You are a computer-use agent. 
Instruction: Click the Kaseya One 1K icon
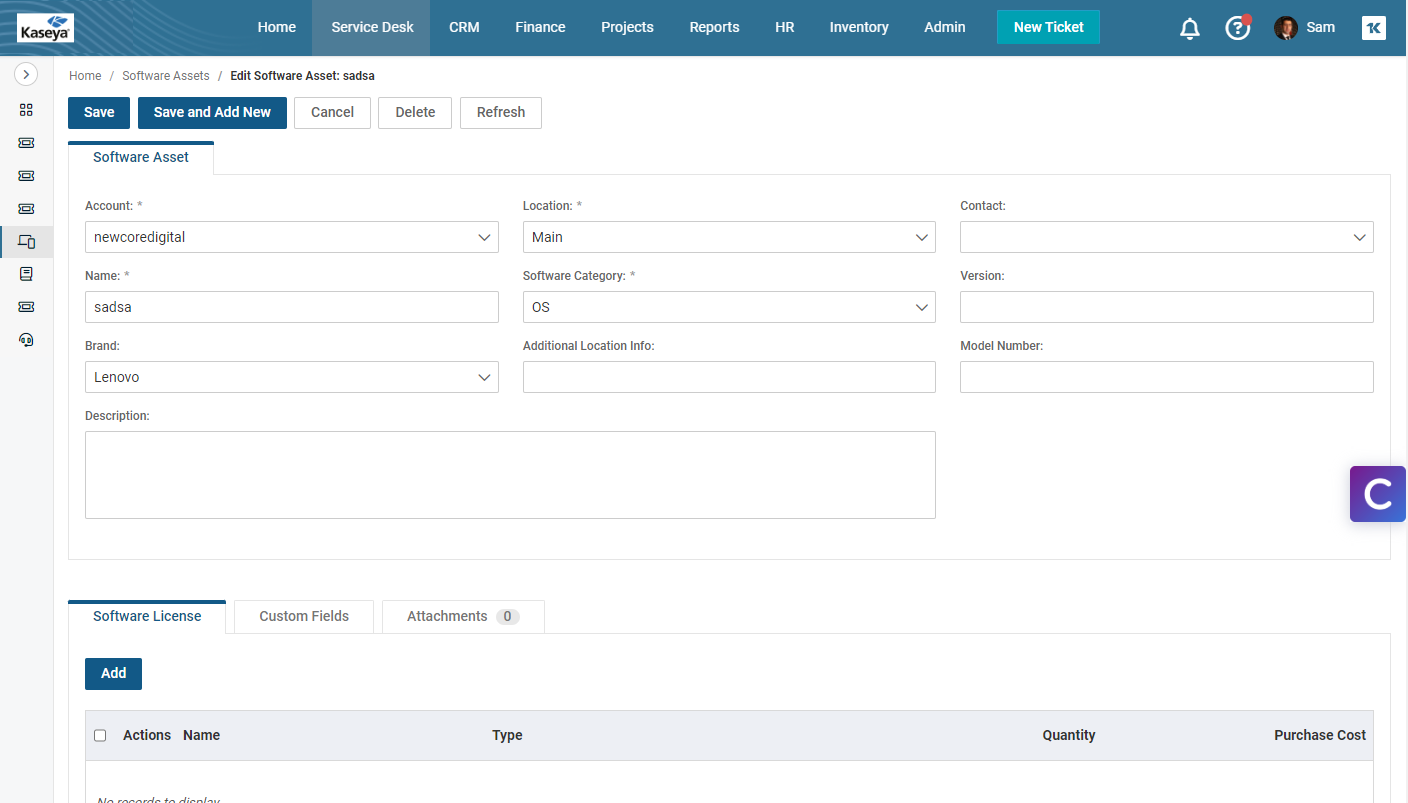pos(1373,28)
